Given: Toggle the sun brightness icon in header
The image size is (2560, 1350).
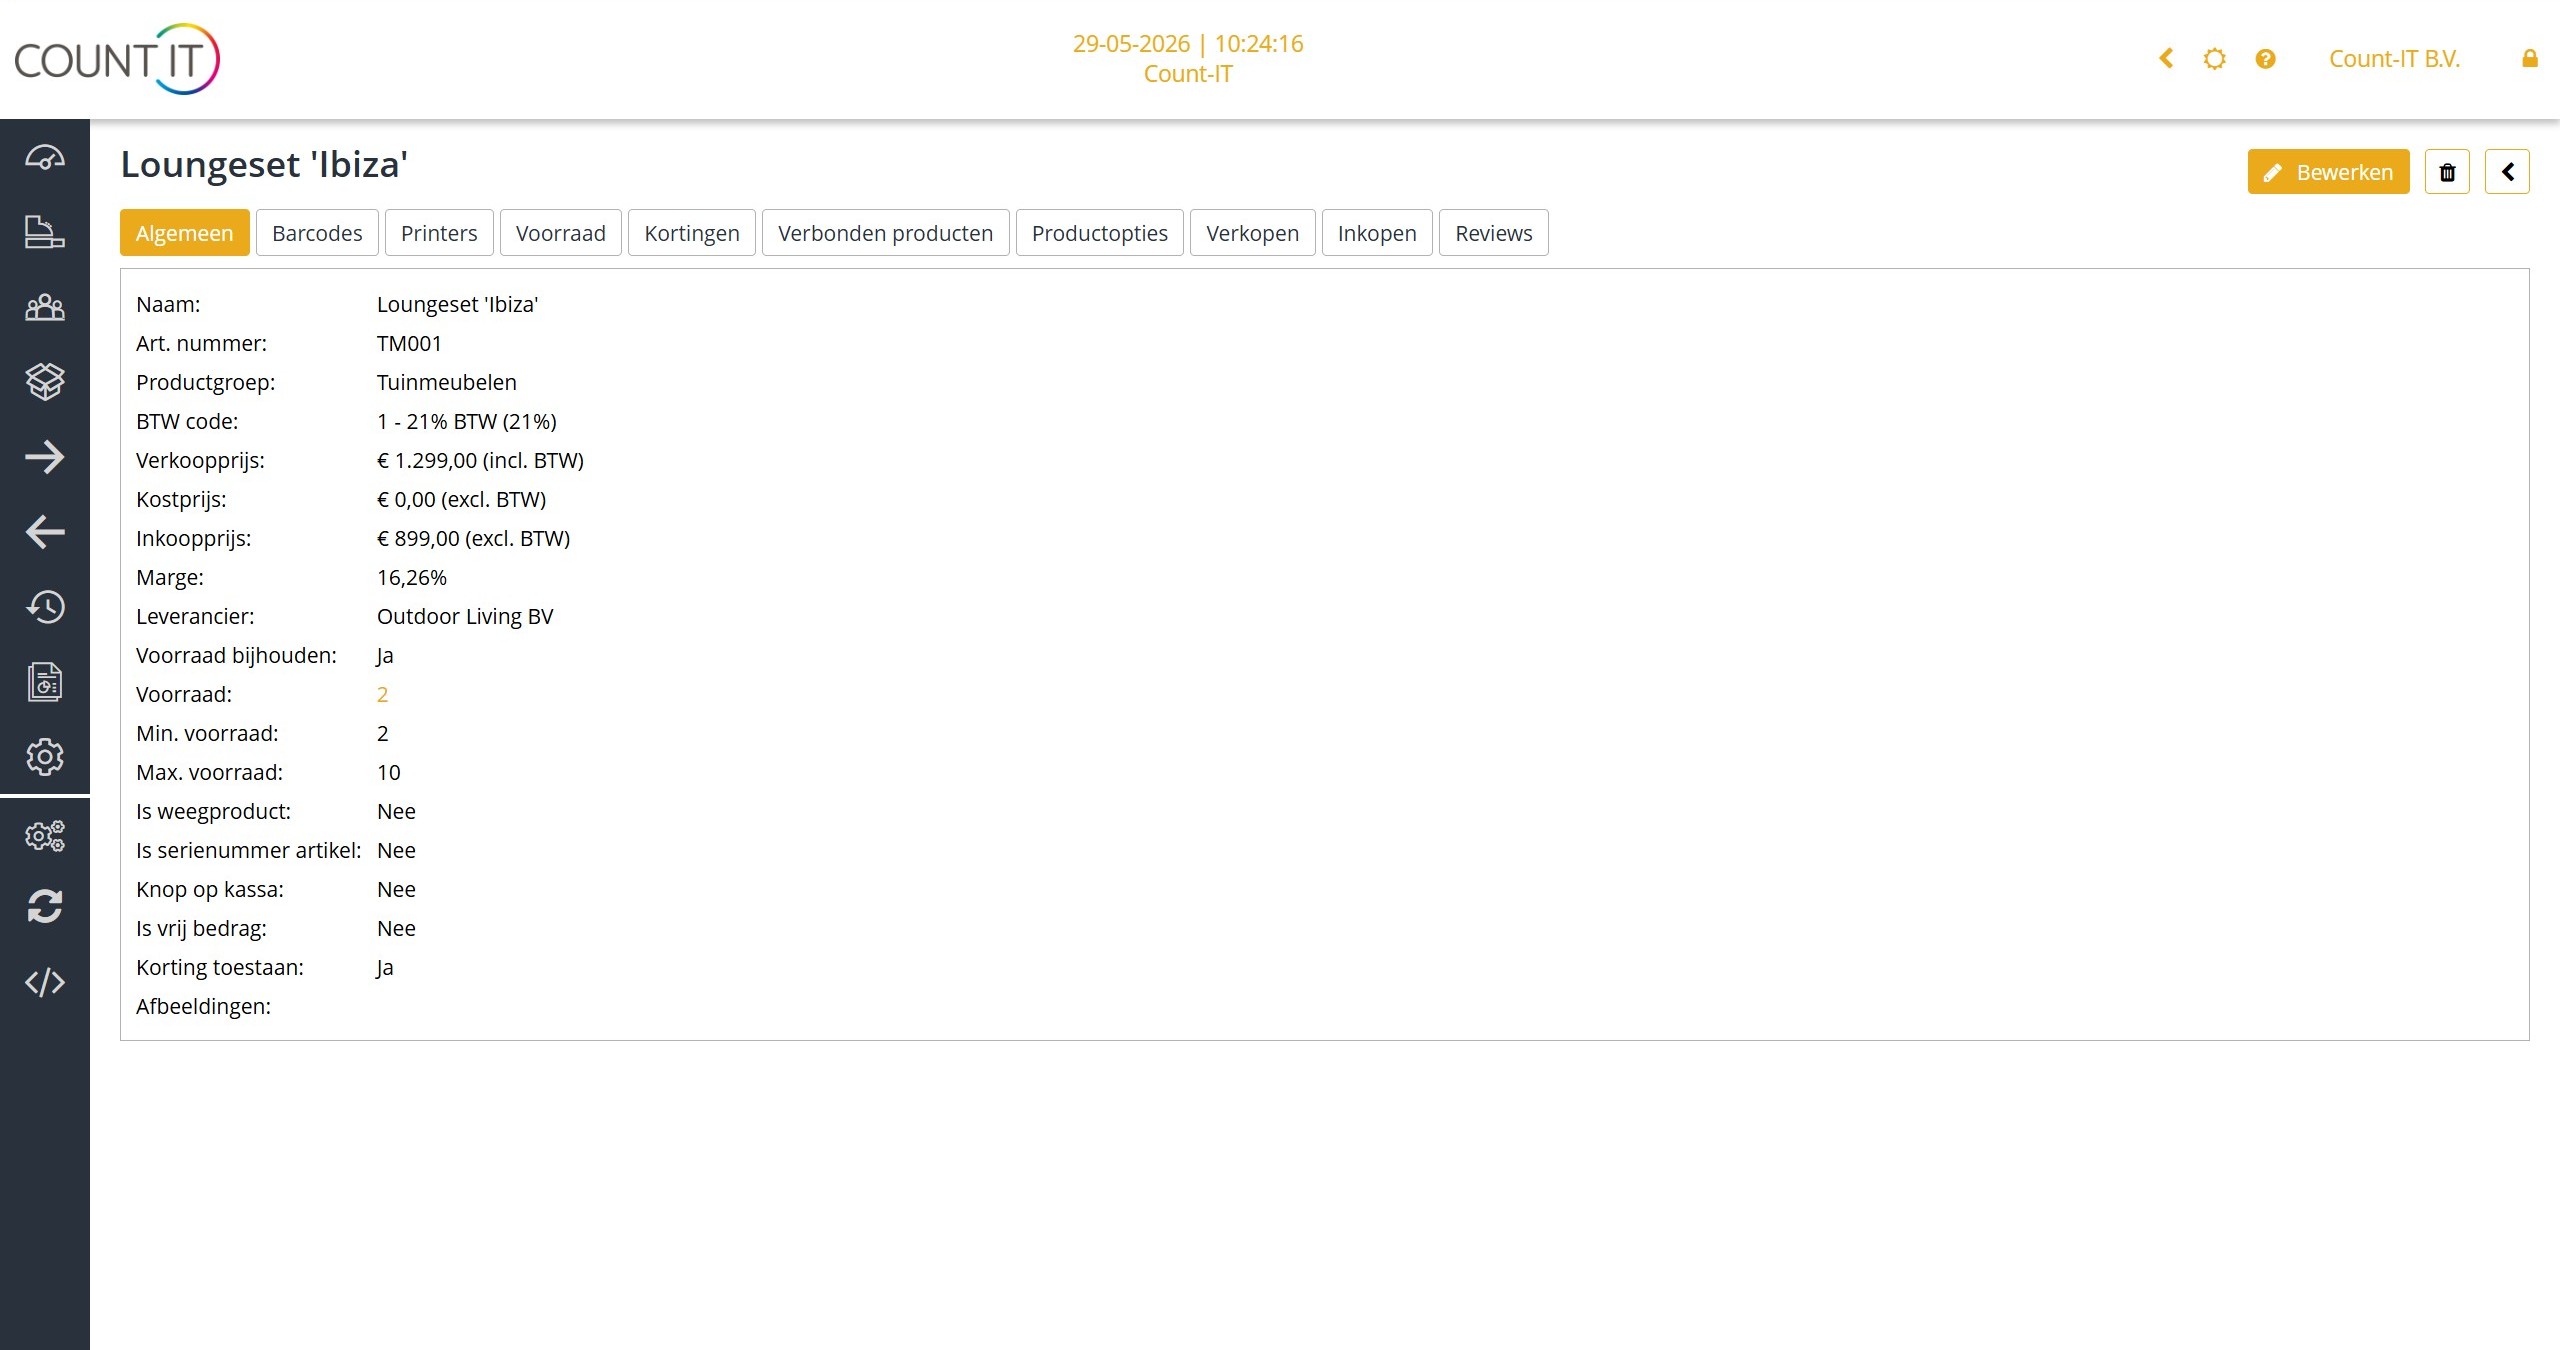Looking at the screenshot, I should (2215, 59).
